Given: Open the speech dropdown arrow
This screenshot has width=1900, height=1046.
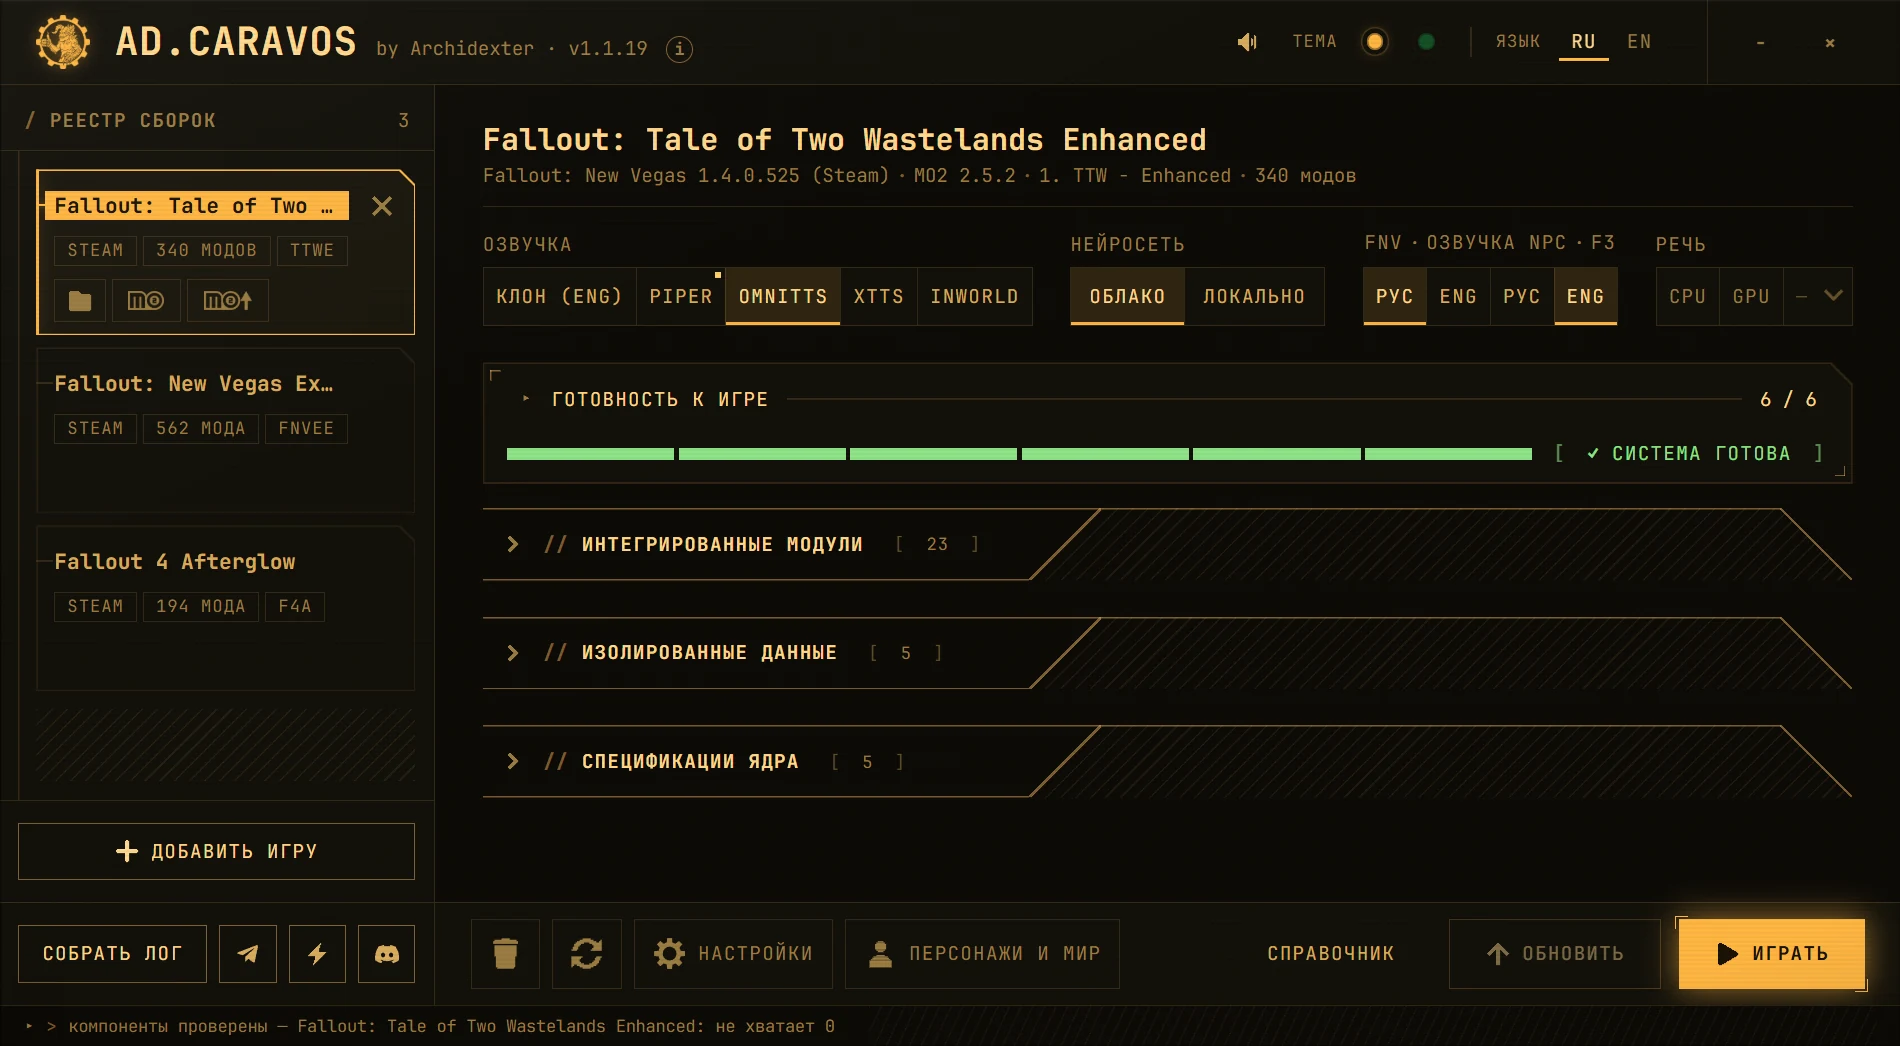Looking at the screenshot, I should click(1833, 296).
